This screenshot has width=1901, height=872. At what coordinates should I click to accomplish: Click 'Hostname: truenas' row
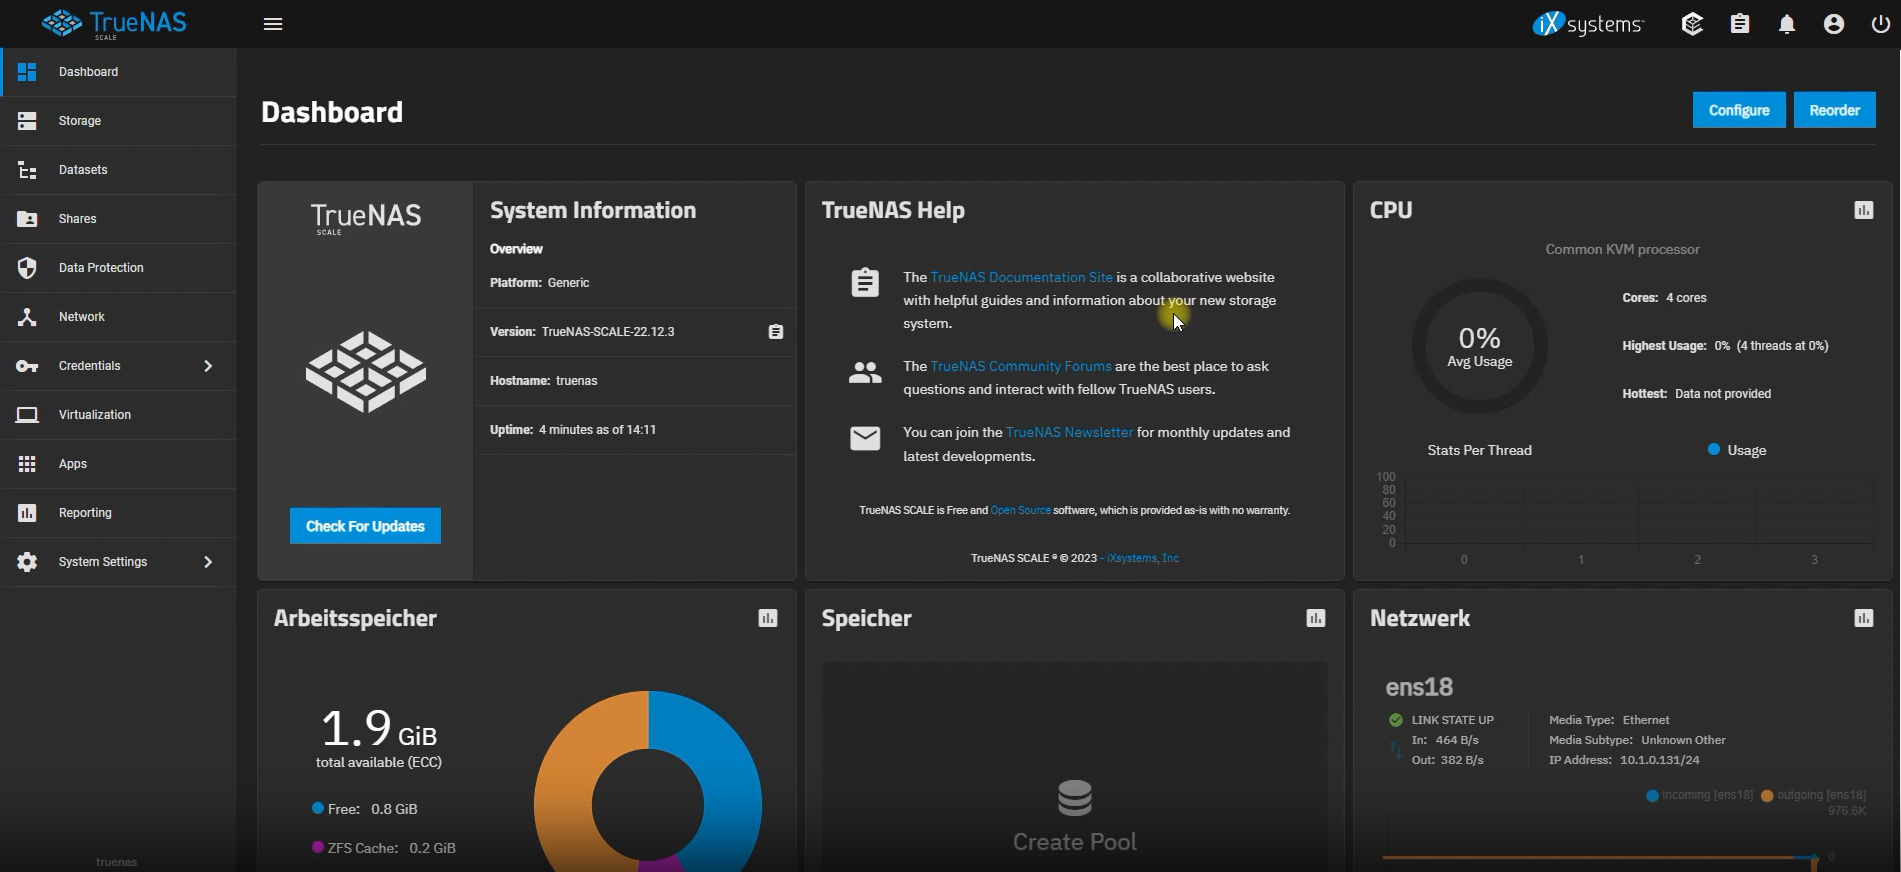(635, 381)
